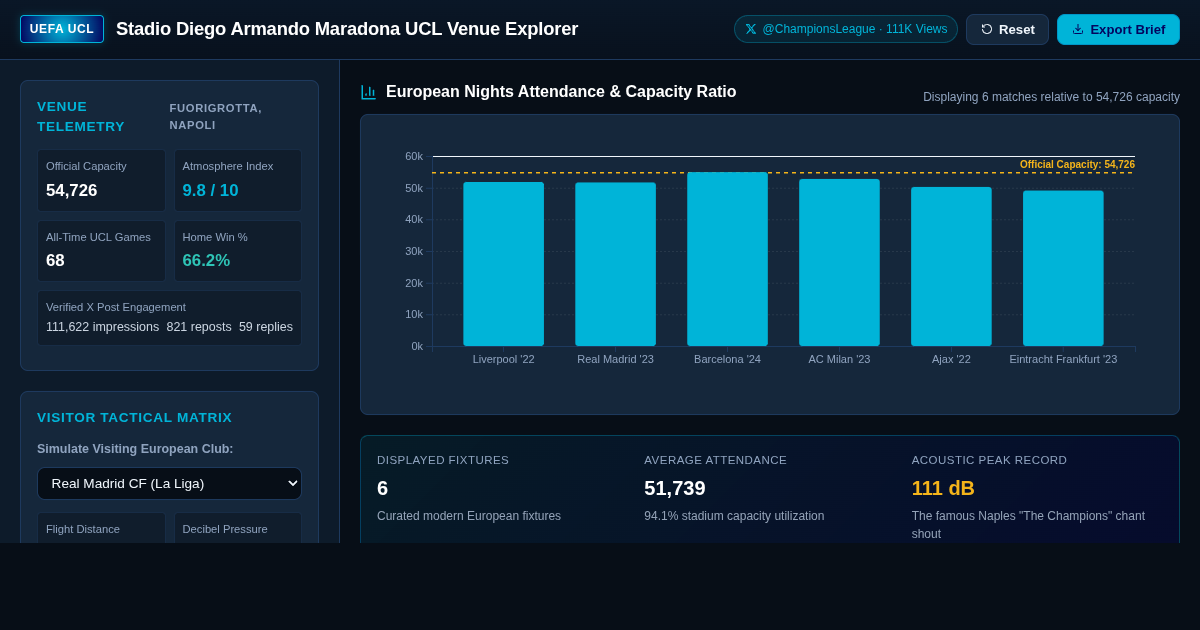The width and height of the screenshot is (1200, 630).
Task: Click the Decibel Pressure card label
Action: (x=225, y=529)
